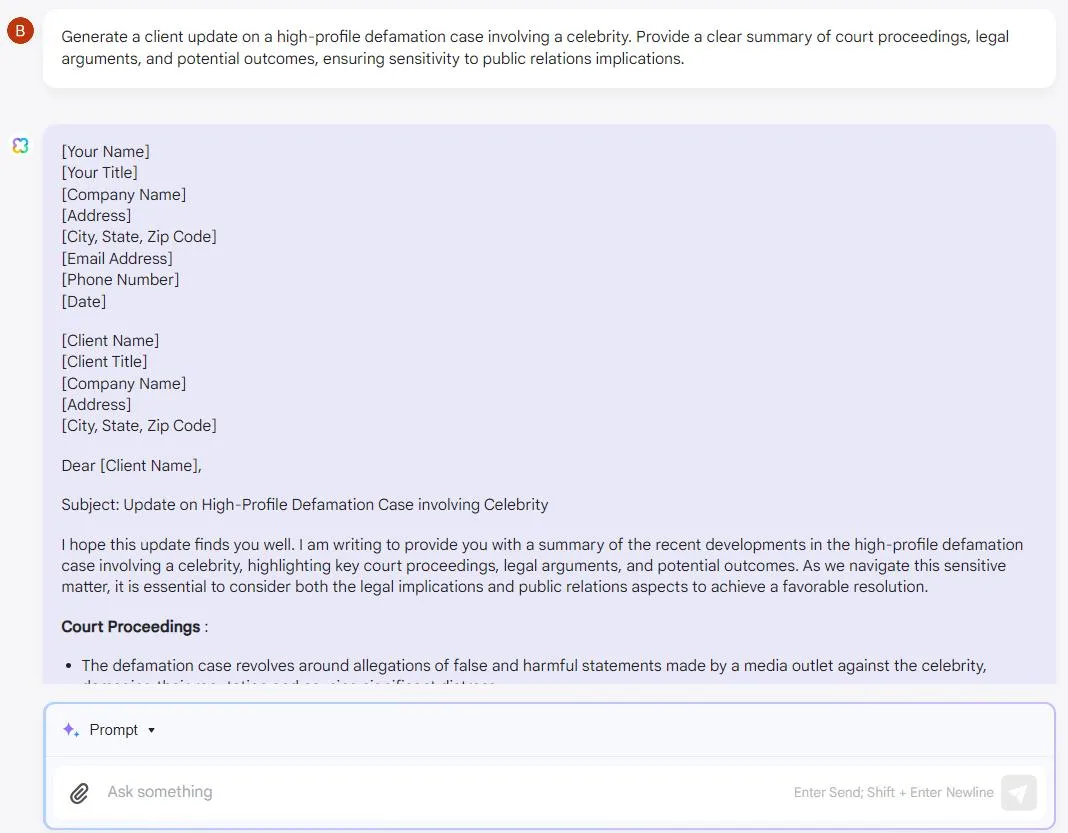Click the [Email Address] placeholder

tap(117, 259)
